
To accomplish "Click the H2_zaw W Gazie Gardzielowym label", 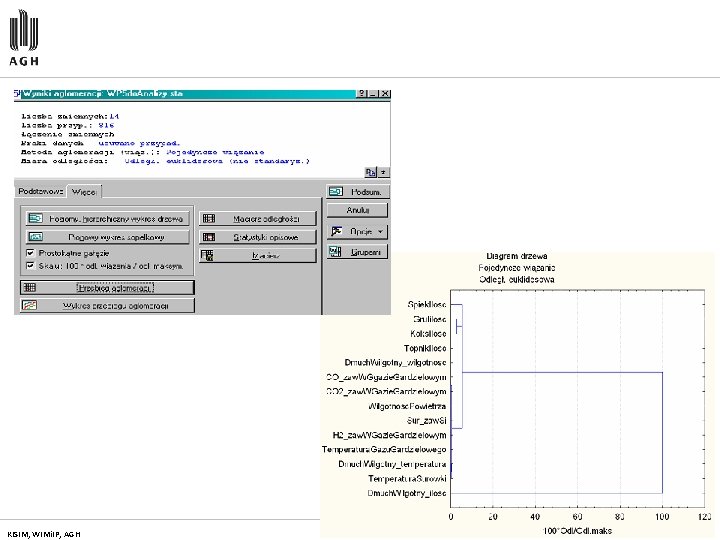I will (389, 435).
